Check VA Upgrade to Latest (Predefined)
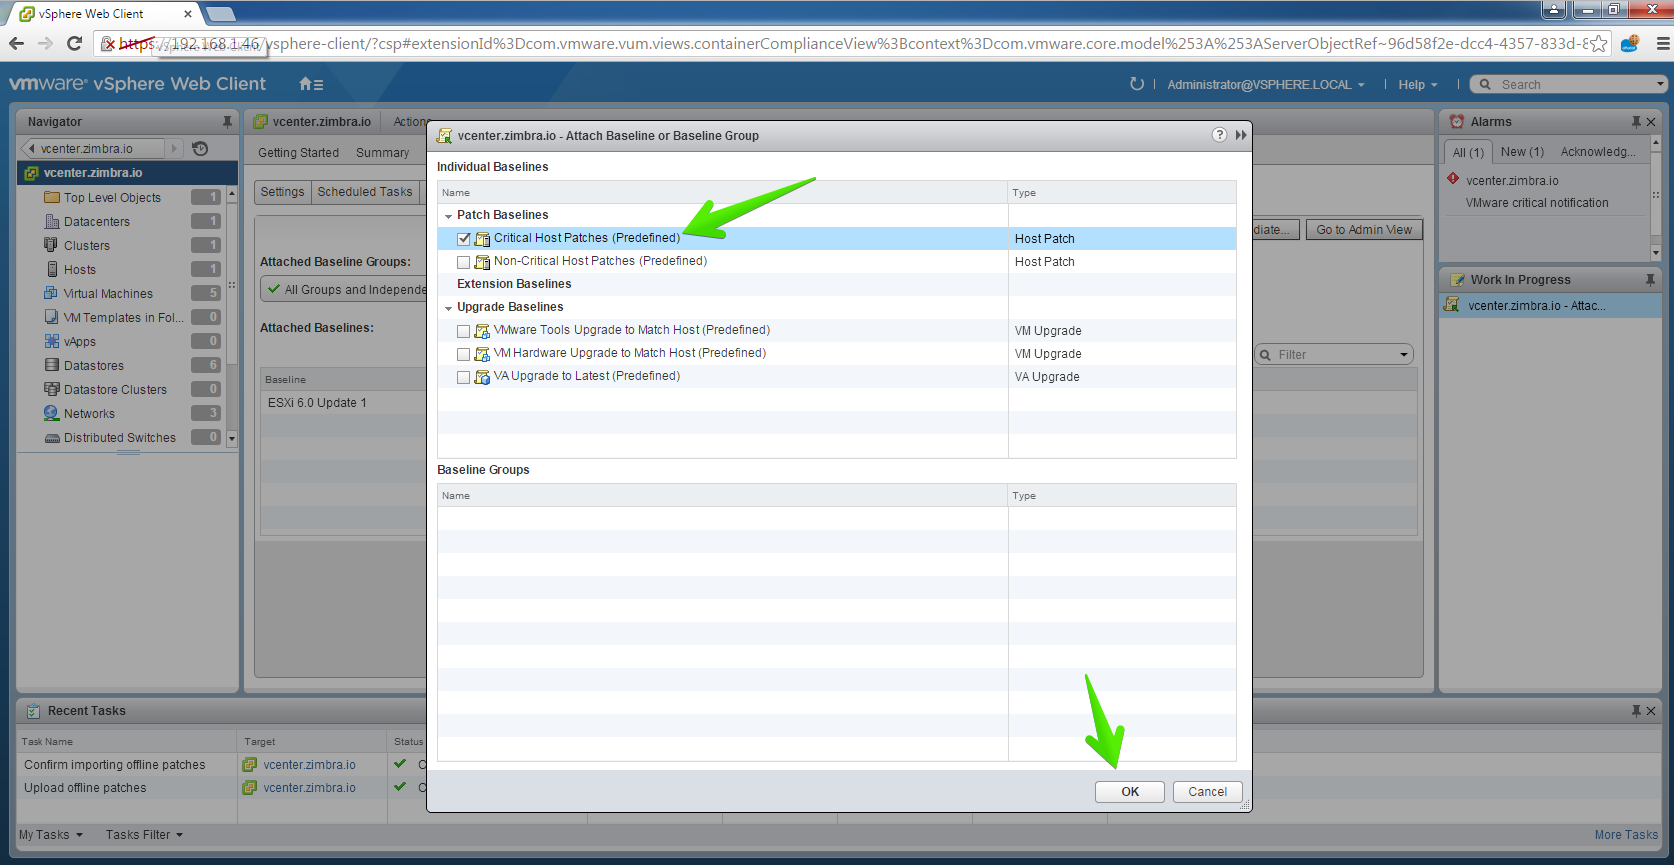Image resolution: width=1674 pixels, height=865 pixels. pos(463,377)
